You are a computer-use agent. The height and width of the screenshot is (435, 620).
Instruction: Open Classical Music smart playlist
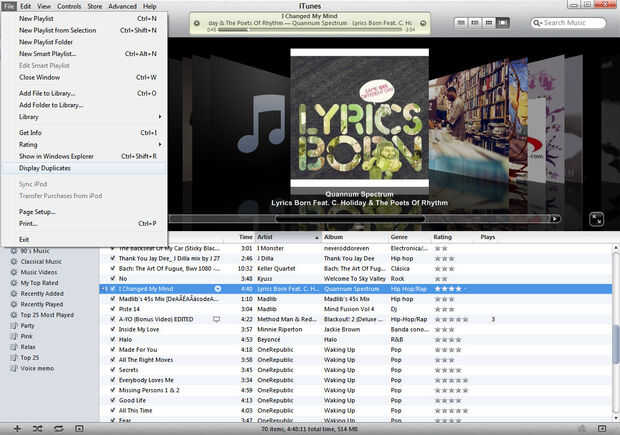[x=41, y=261]
